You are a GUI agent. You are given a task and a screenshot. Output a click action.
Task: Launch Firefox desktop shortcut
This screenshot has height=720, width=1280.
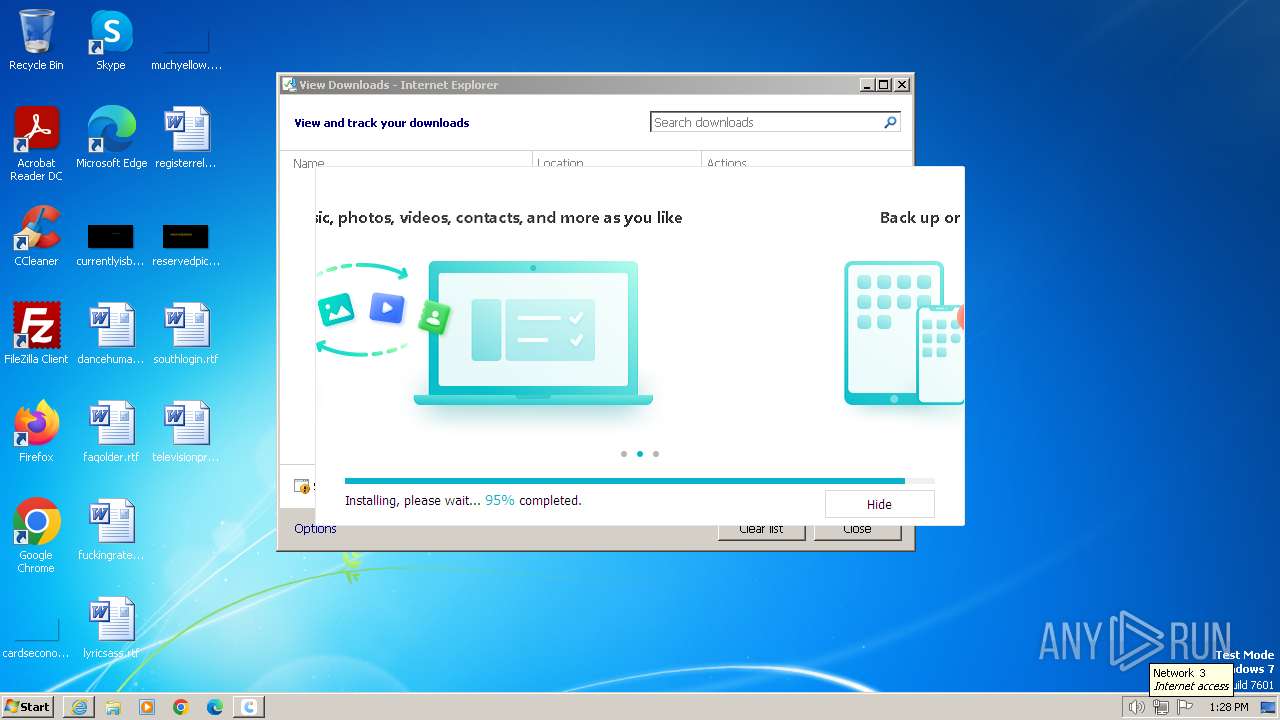pos(36,431)
